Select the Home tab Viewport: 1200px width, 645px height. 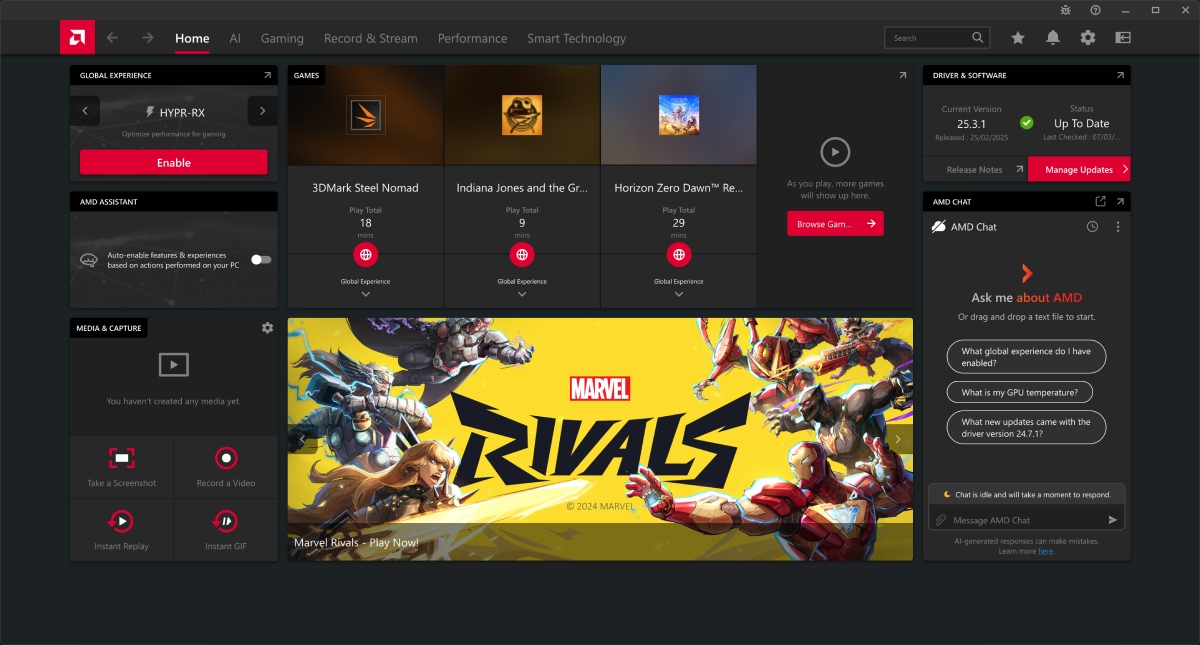click(192, 38)
